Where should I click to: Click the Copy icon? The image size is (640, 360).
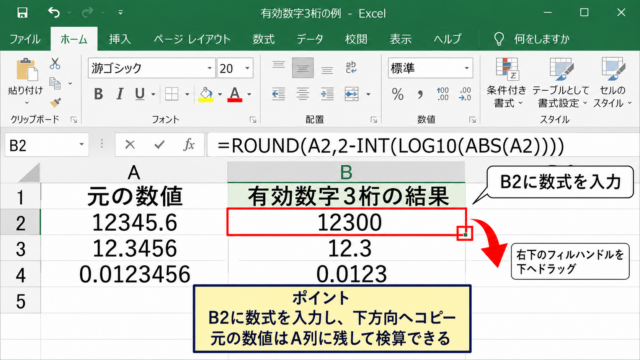coord(55,83)
